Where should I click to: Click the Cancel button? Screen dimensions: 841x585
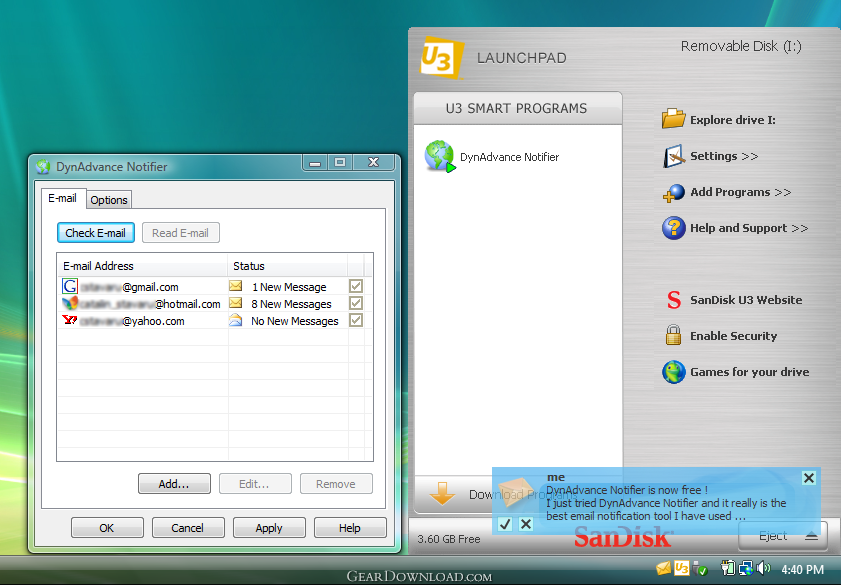tap(188, 528)
